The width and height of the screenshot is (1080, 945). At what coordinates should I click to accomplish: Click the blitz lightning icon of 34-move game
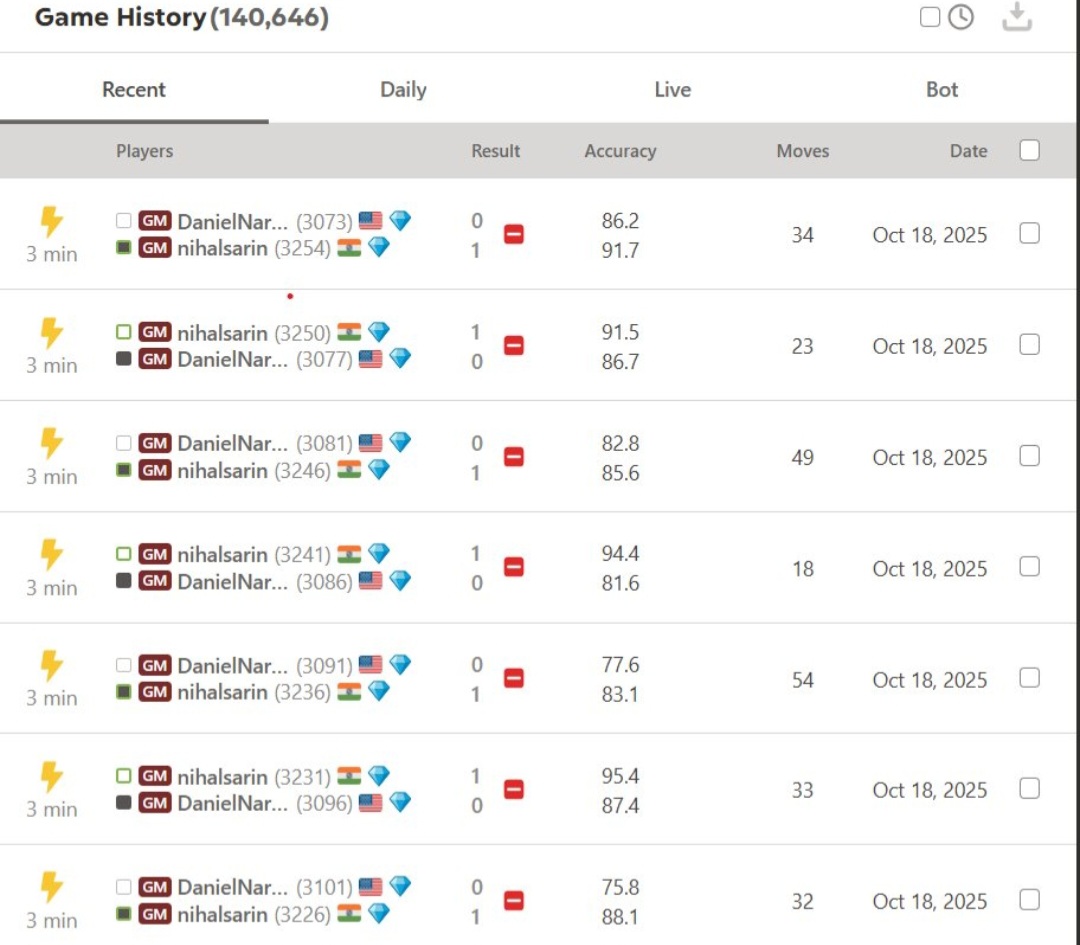click(51, 222)
